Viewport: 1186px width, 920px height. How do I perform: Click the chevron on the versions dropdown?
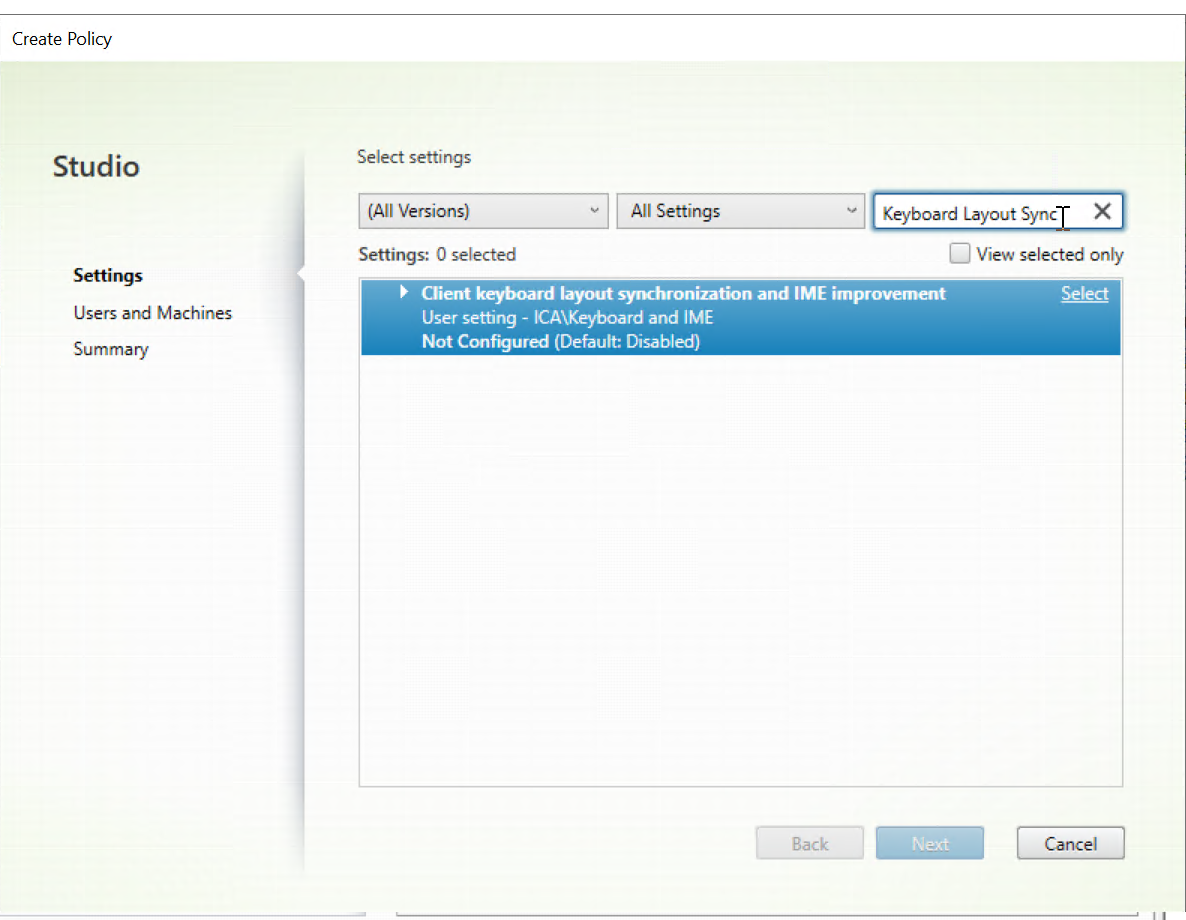click(594, 211)
